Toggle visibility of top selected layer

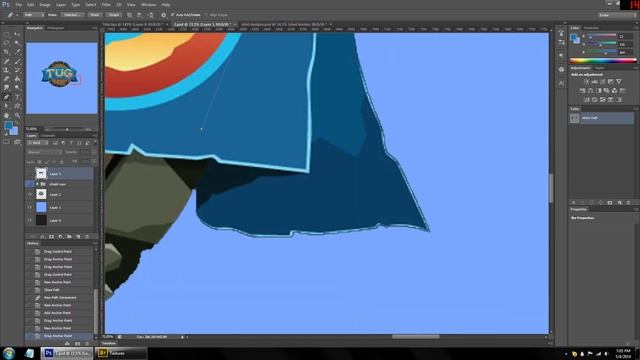(29, 173)
